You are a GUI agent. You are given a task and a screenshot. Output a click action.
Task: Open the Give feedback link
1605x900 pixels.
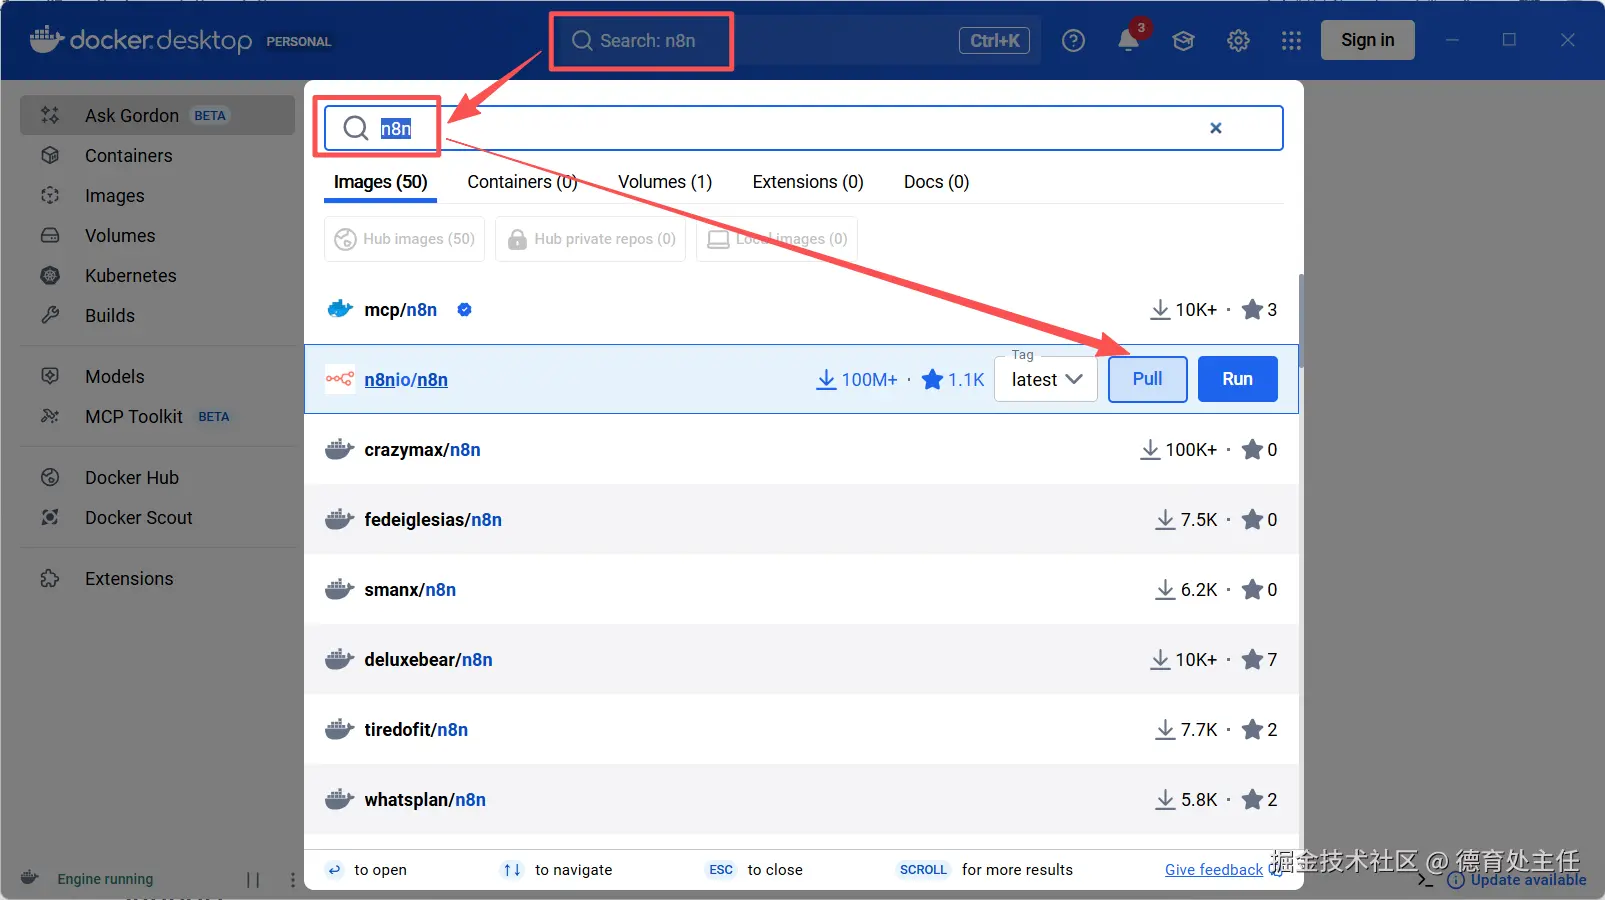1214,870
